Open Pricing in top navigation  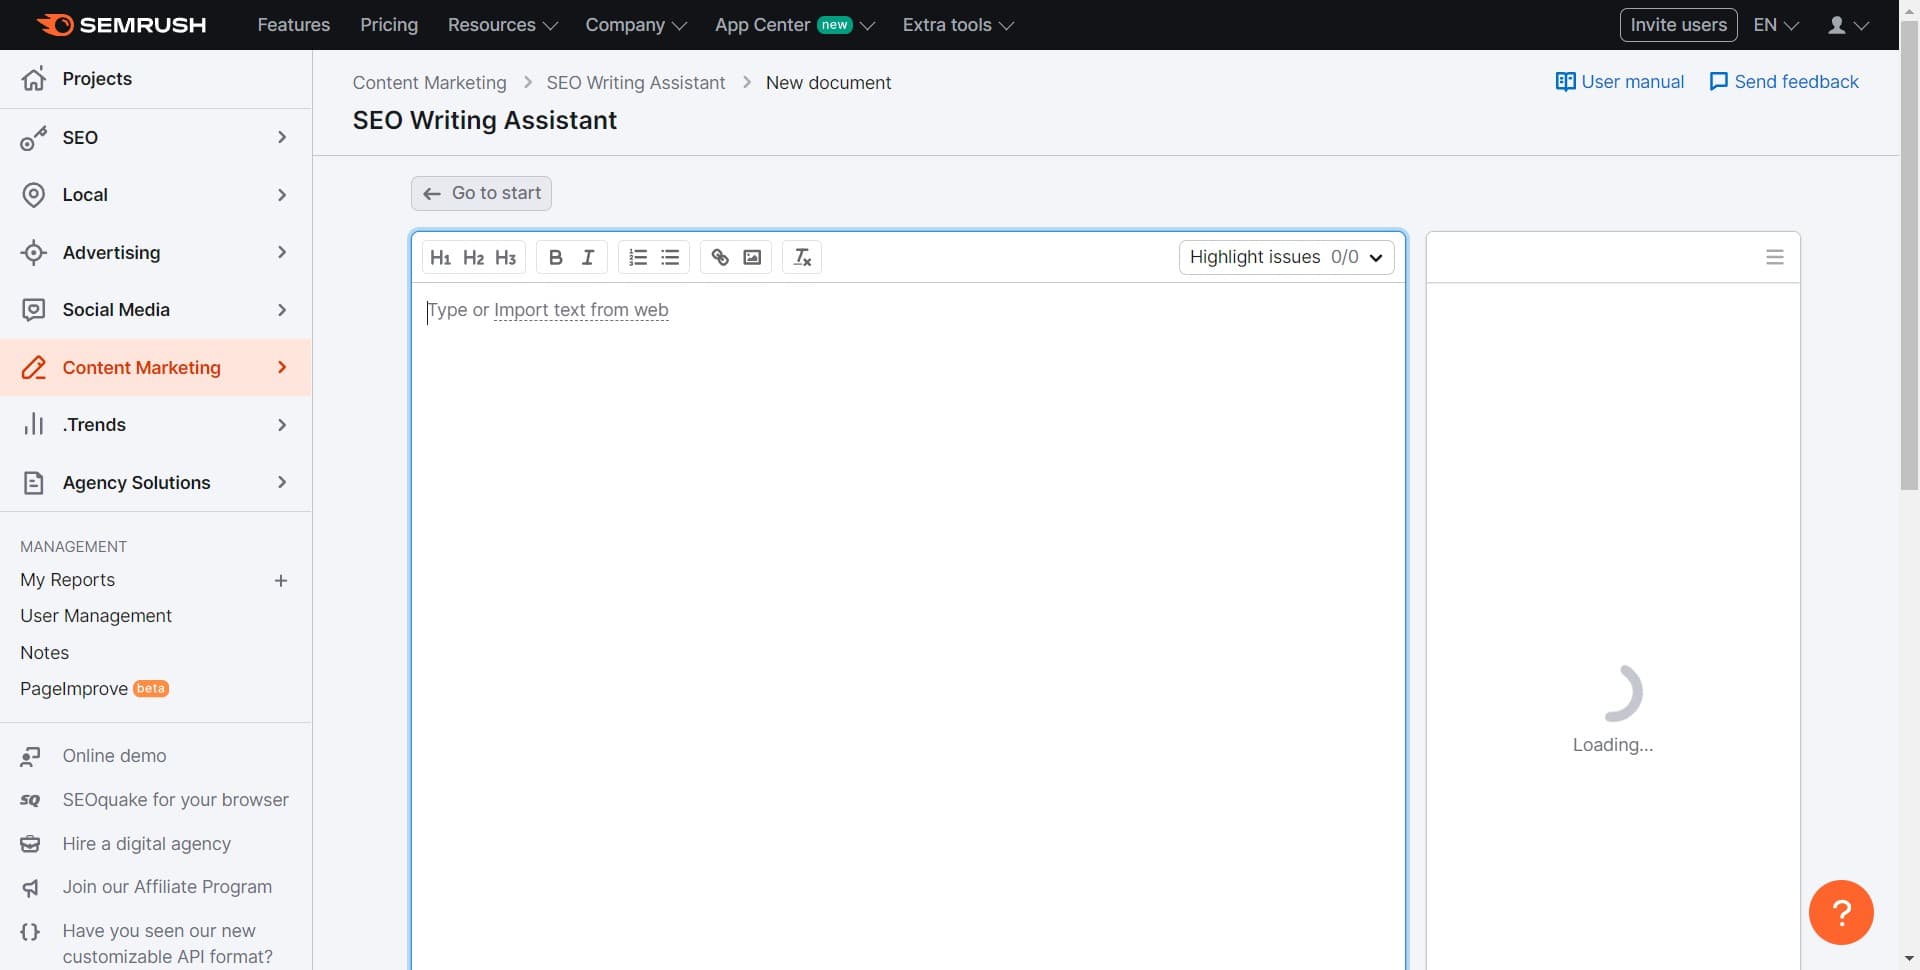click(389, 25)
